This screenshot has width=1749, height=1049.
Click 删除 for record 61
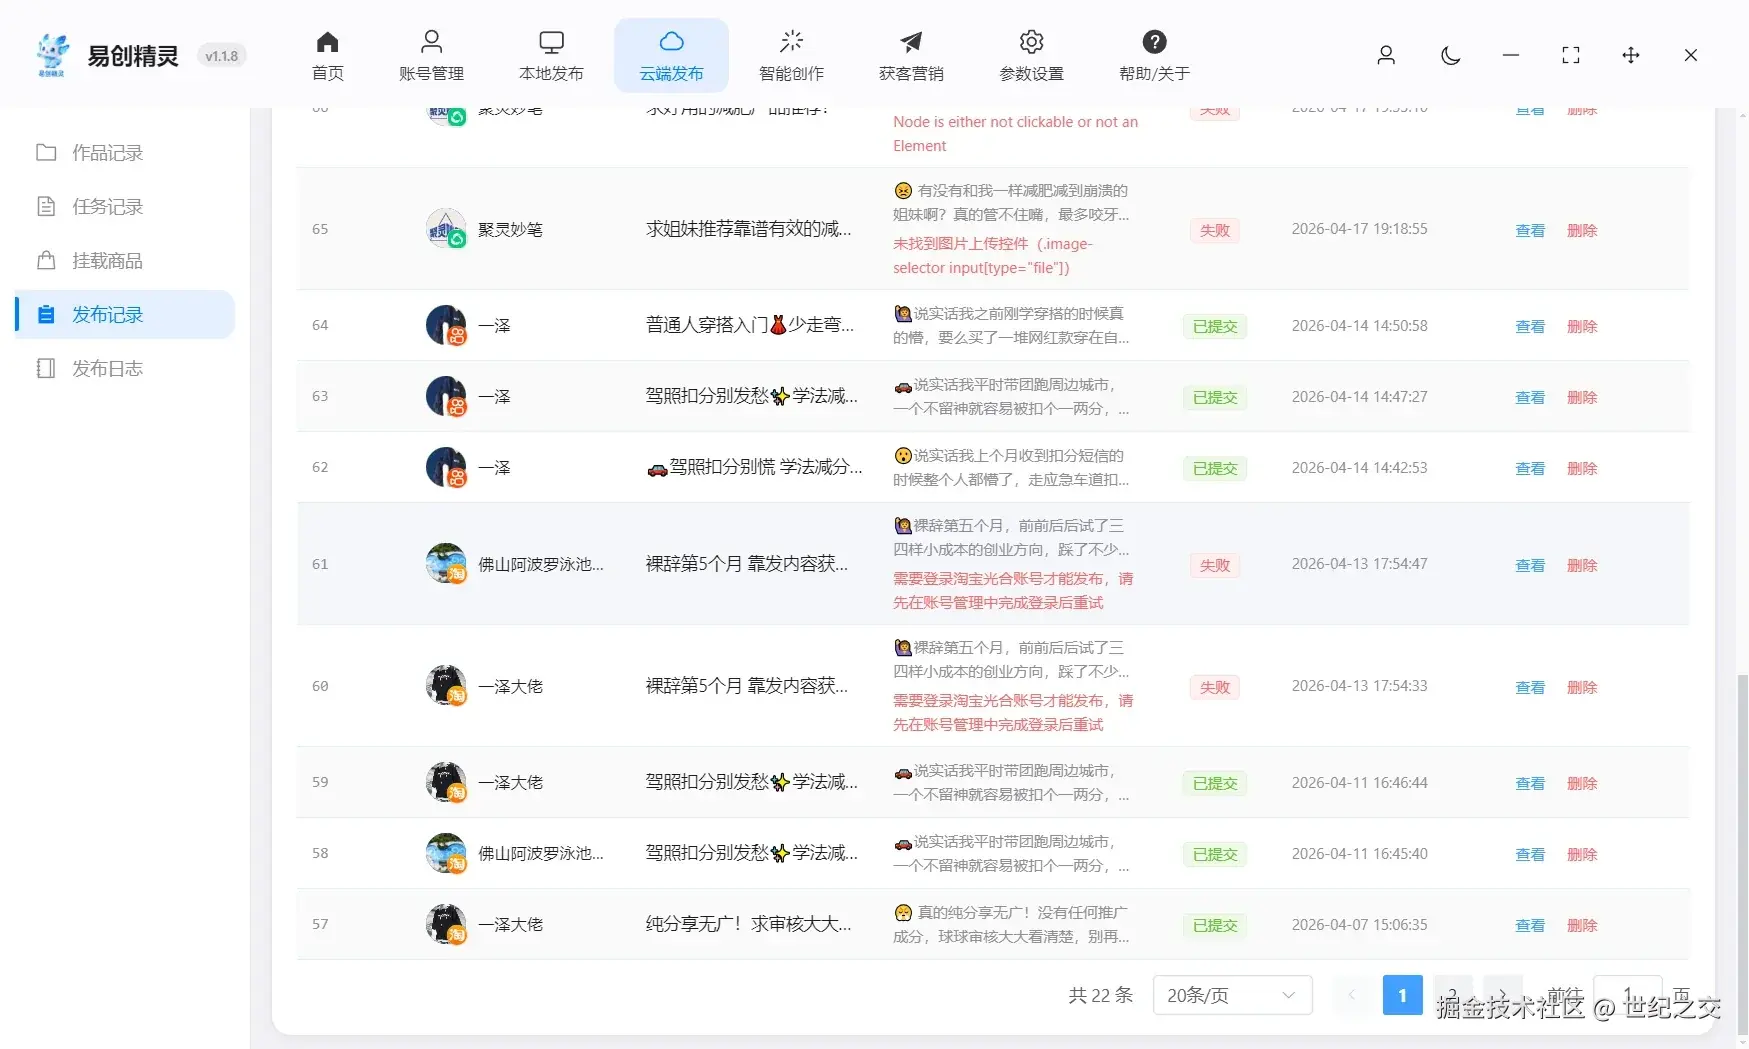point(1582,565)
